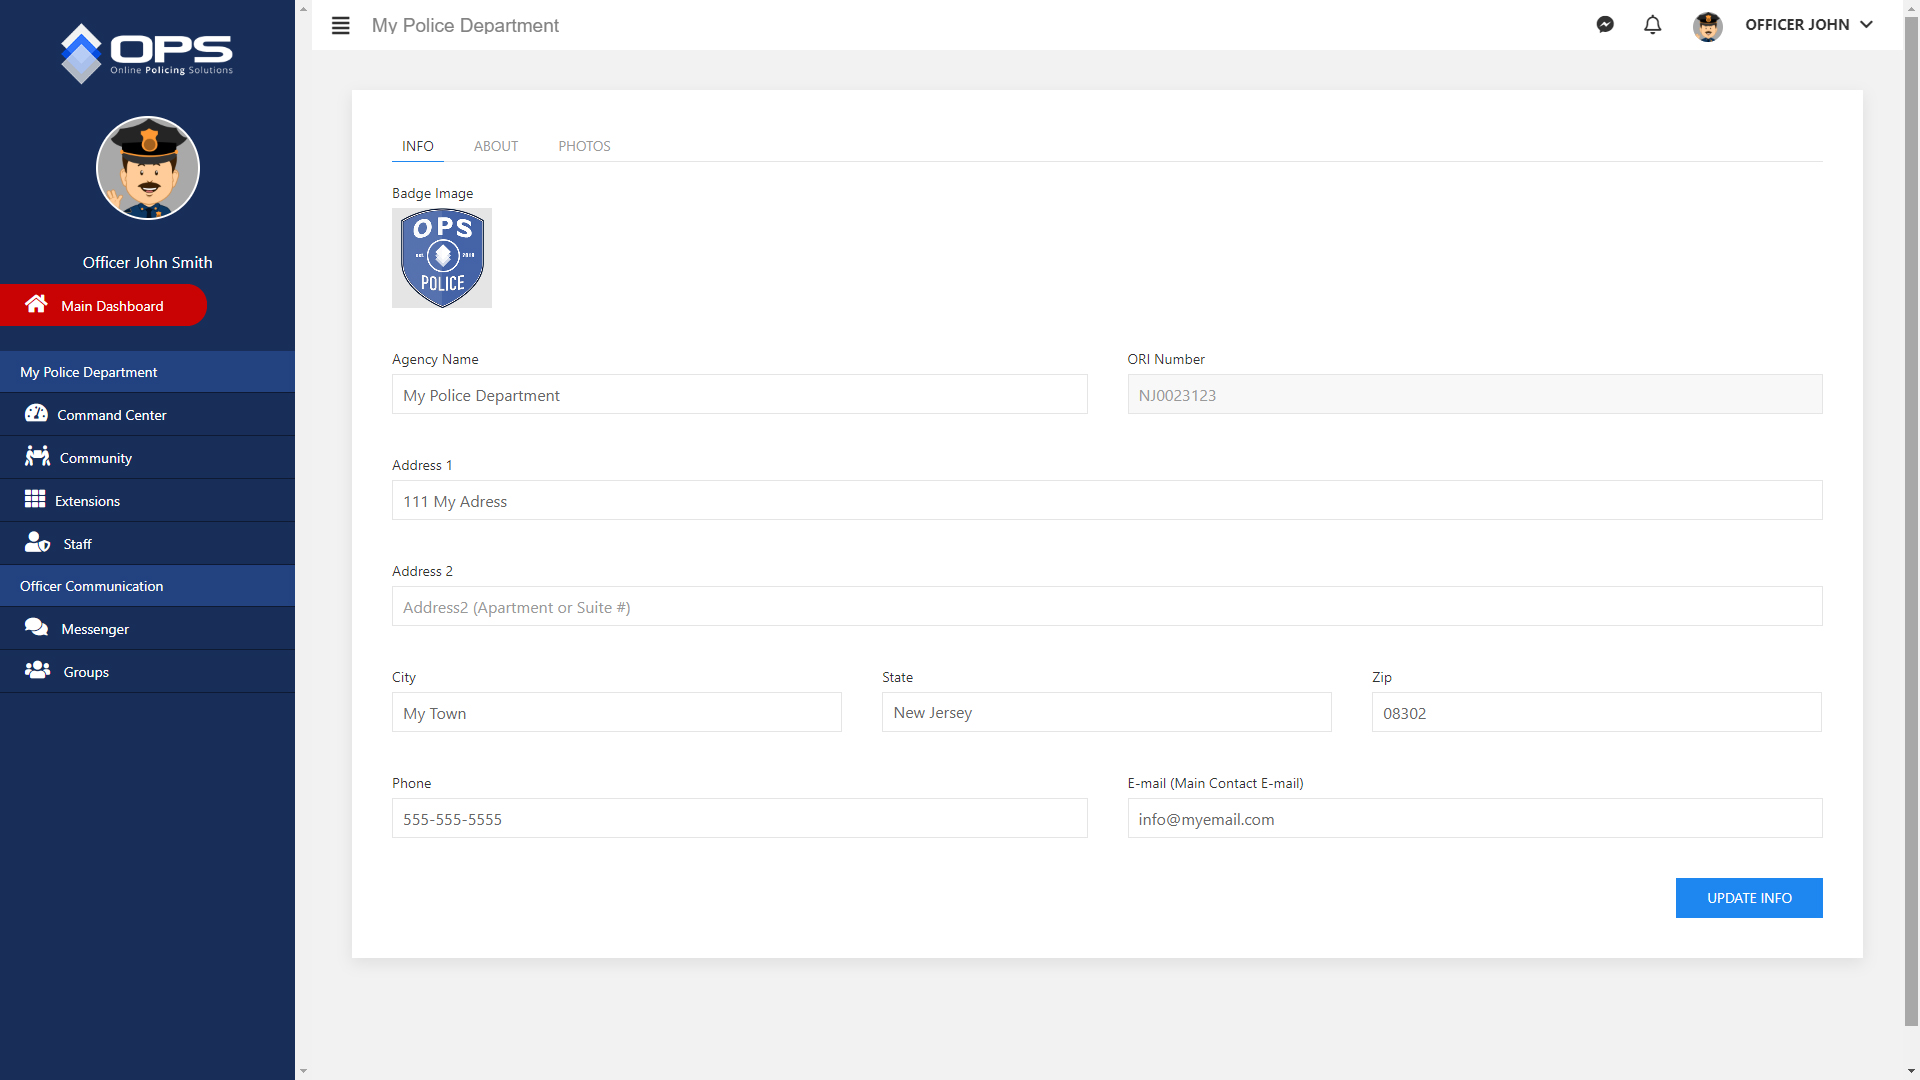Toggle the hamburger menu icon
Image resolution: width=1920 pixels, height=1080 pixels.
340,26
